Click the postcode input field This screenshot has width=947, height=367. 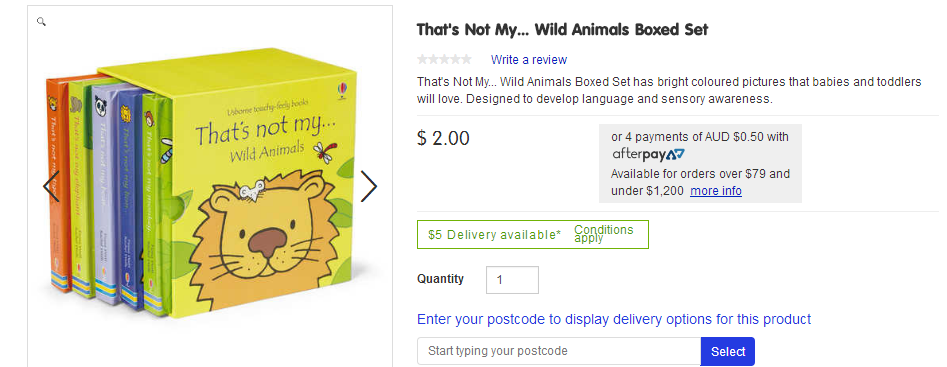pos(559,351)
